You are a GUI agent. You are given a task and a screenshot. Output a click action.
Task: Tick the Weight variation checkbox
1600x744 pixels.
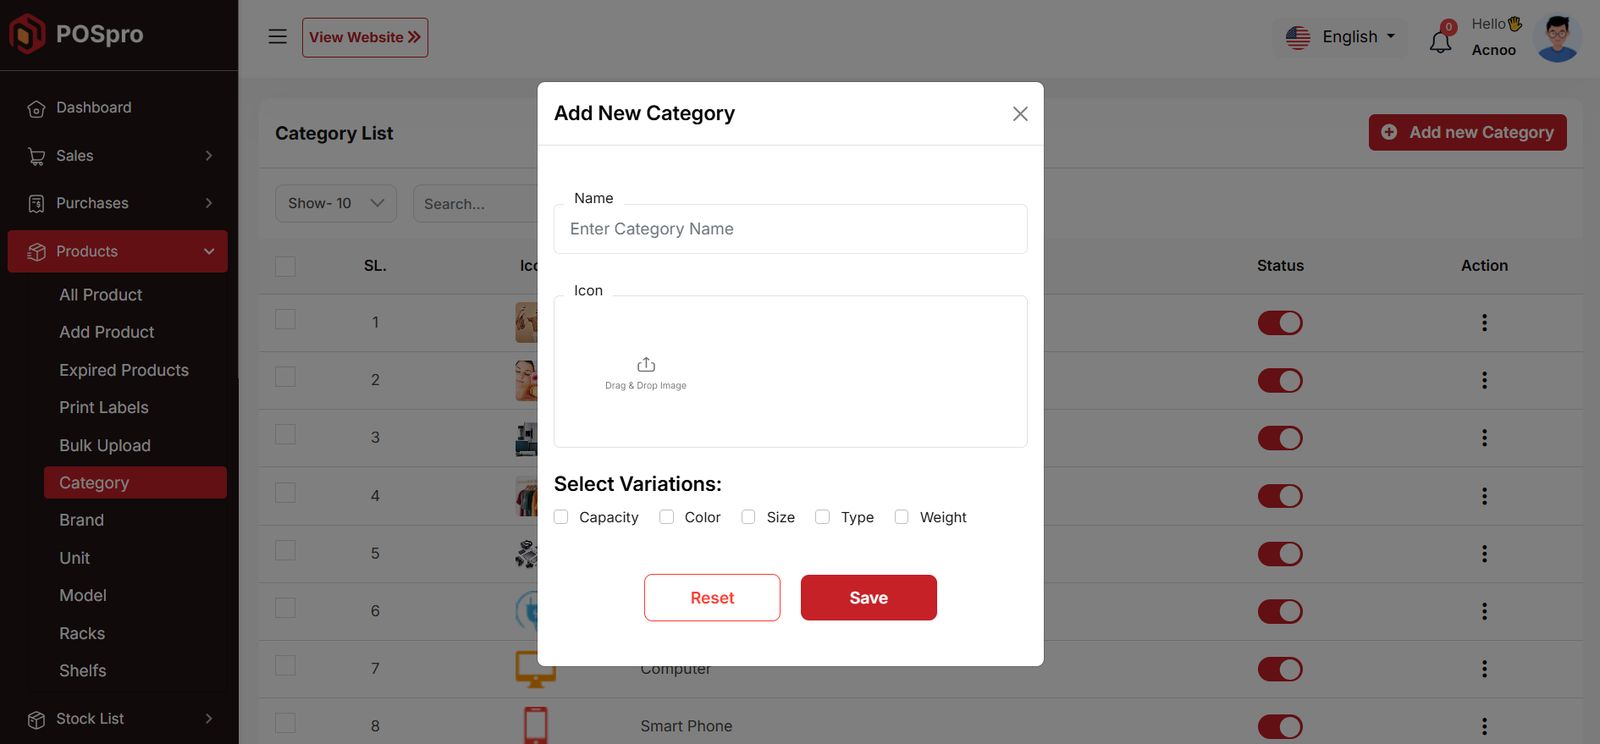click(x=902, y=517)
